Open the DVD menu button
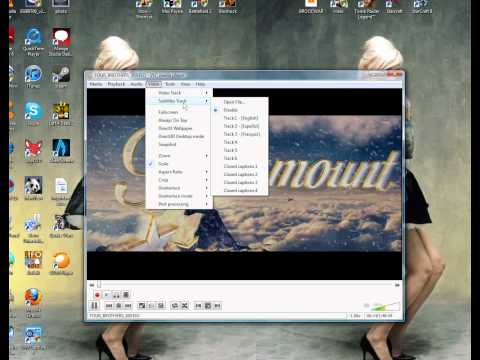 [208, 306]
